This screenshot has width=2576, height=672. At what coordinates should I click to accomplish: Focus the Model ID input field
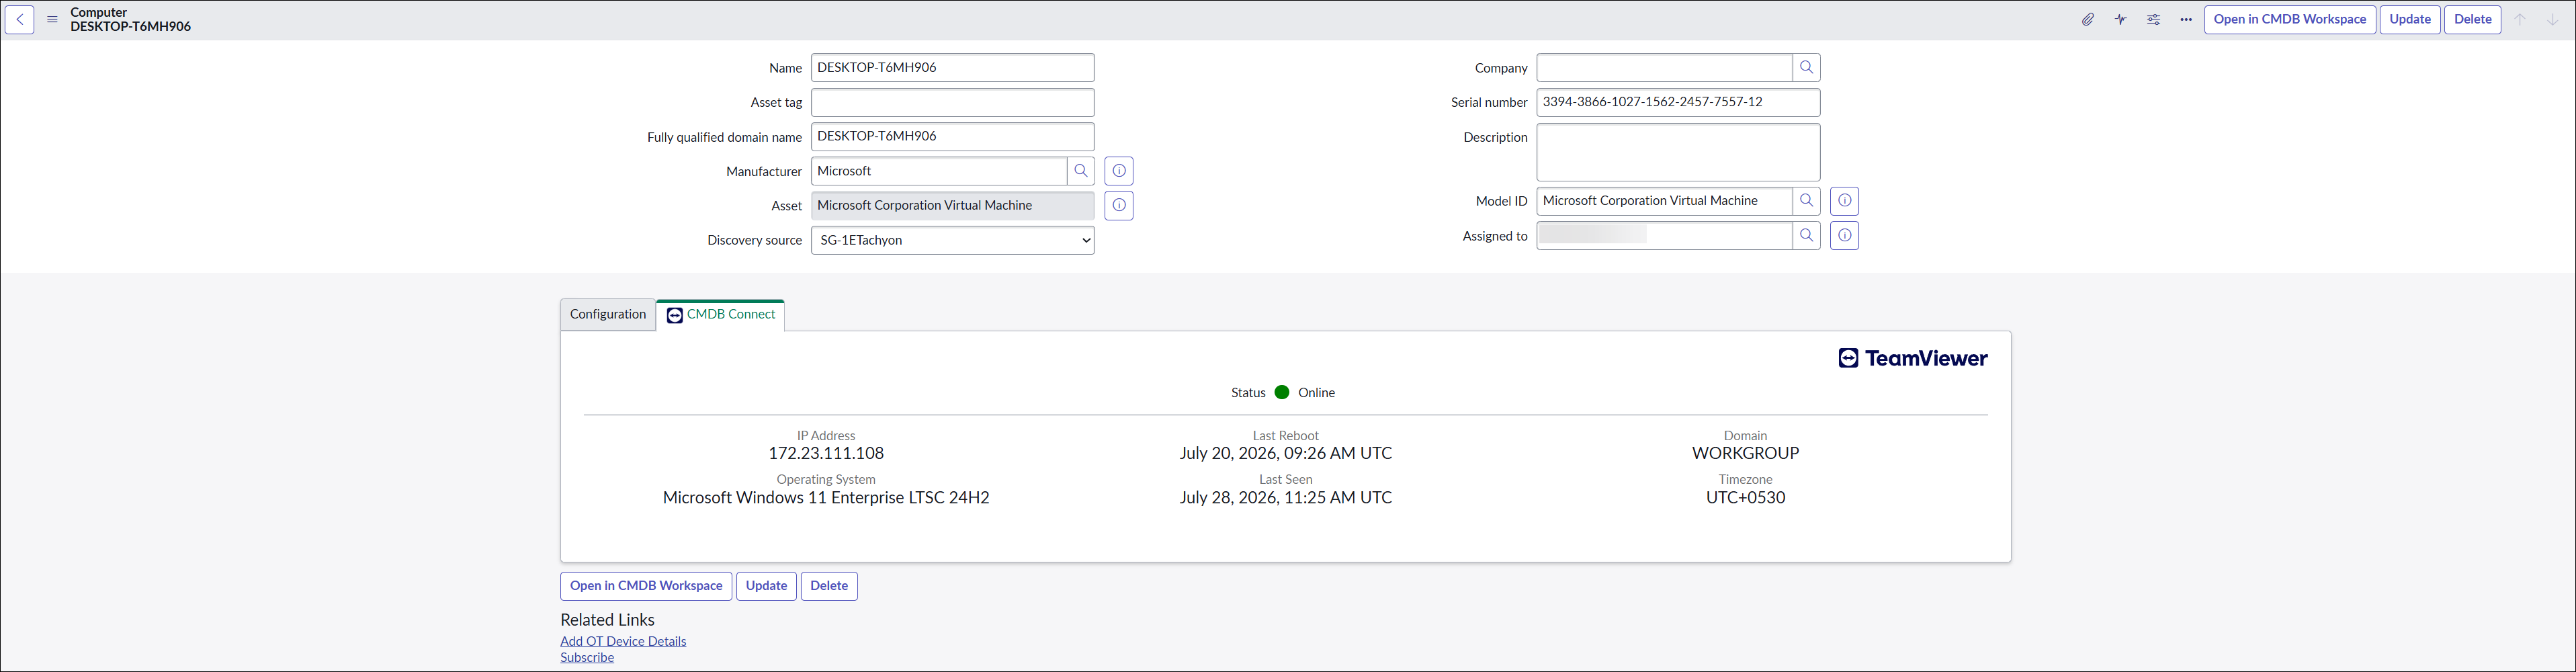1664,201
